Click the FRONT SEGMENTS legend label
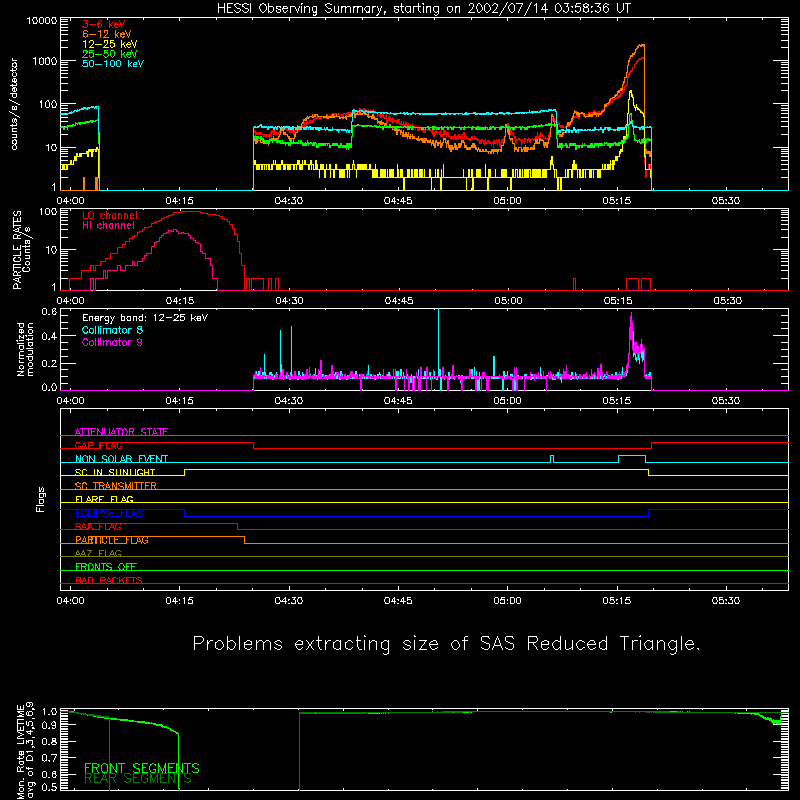The width and height of the screenshot is (800, 800). (142, 768)
